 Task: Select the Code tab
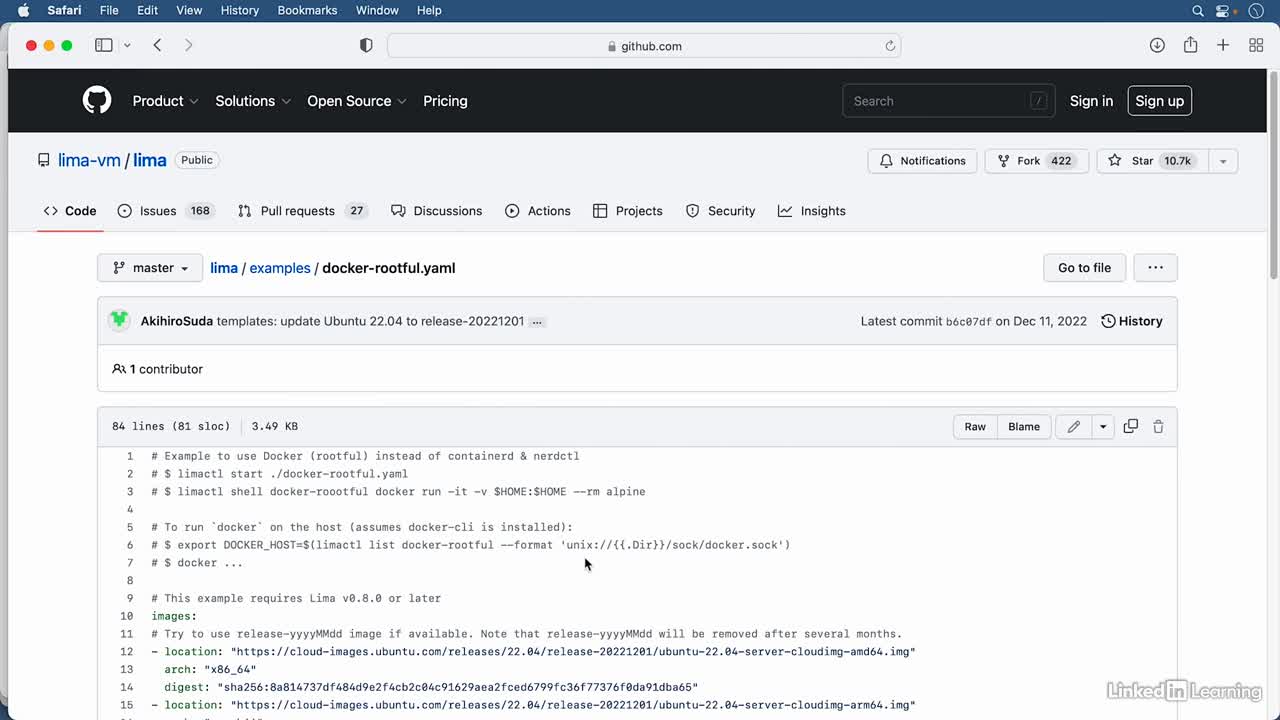tap(70, 211)
